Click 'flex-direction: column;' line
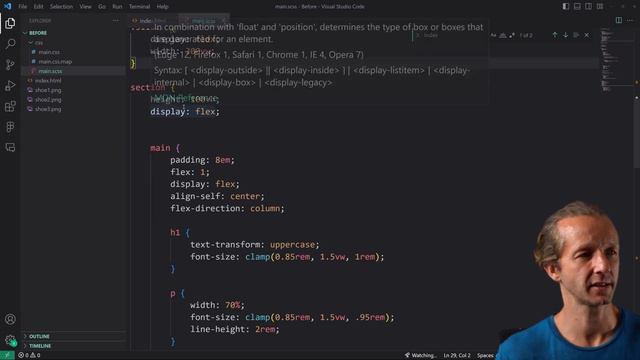 227,208
